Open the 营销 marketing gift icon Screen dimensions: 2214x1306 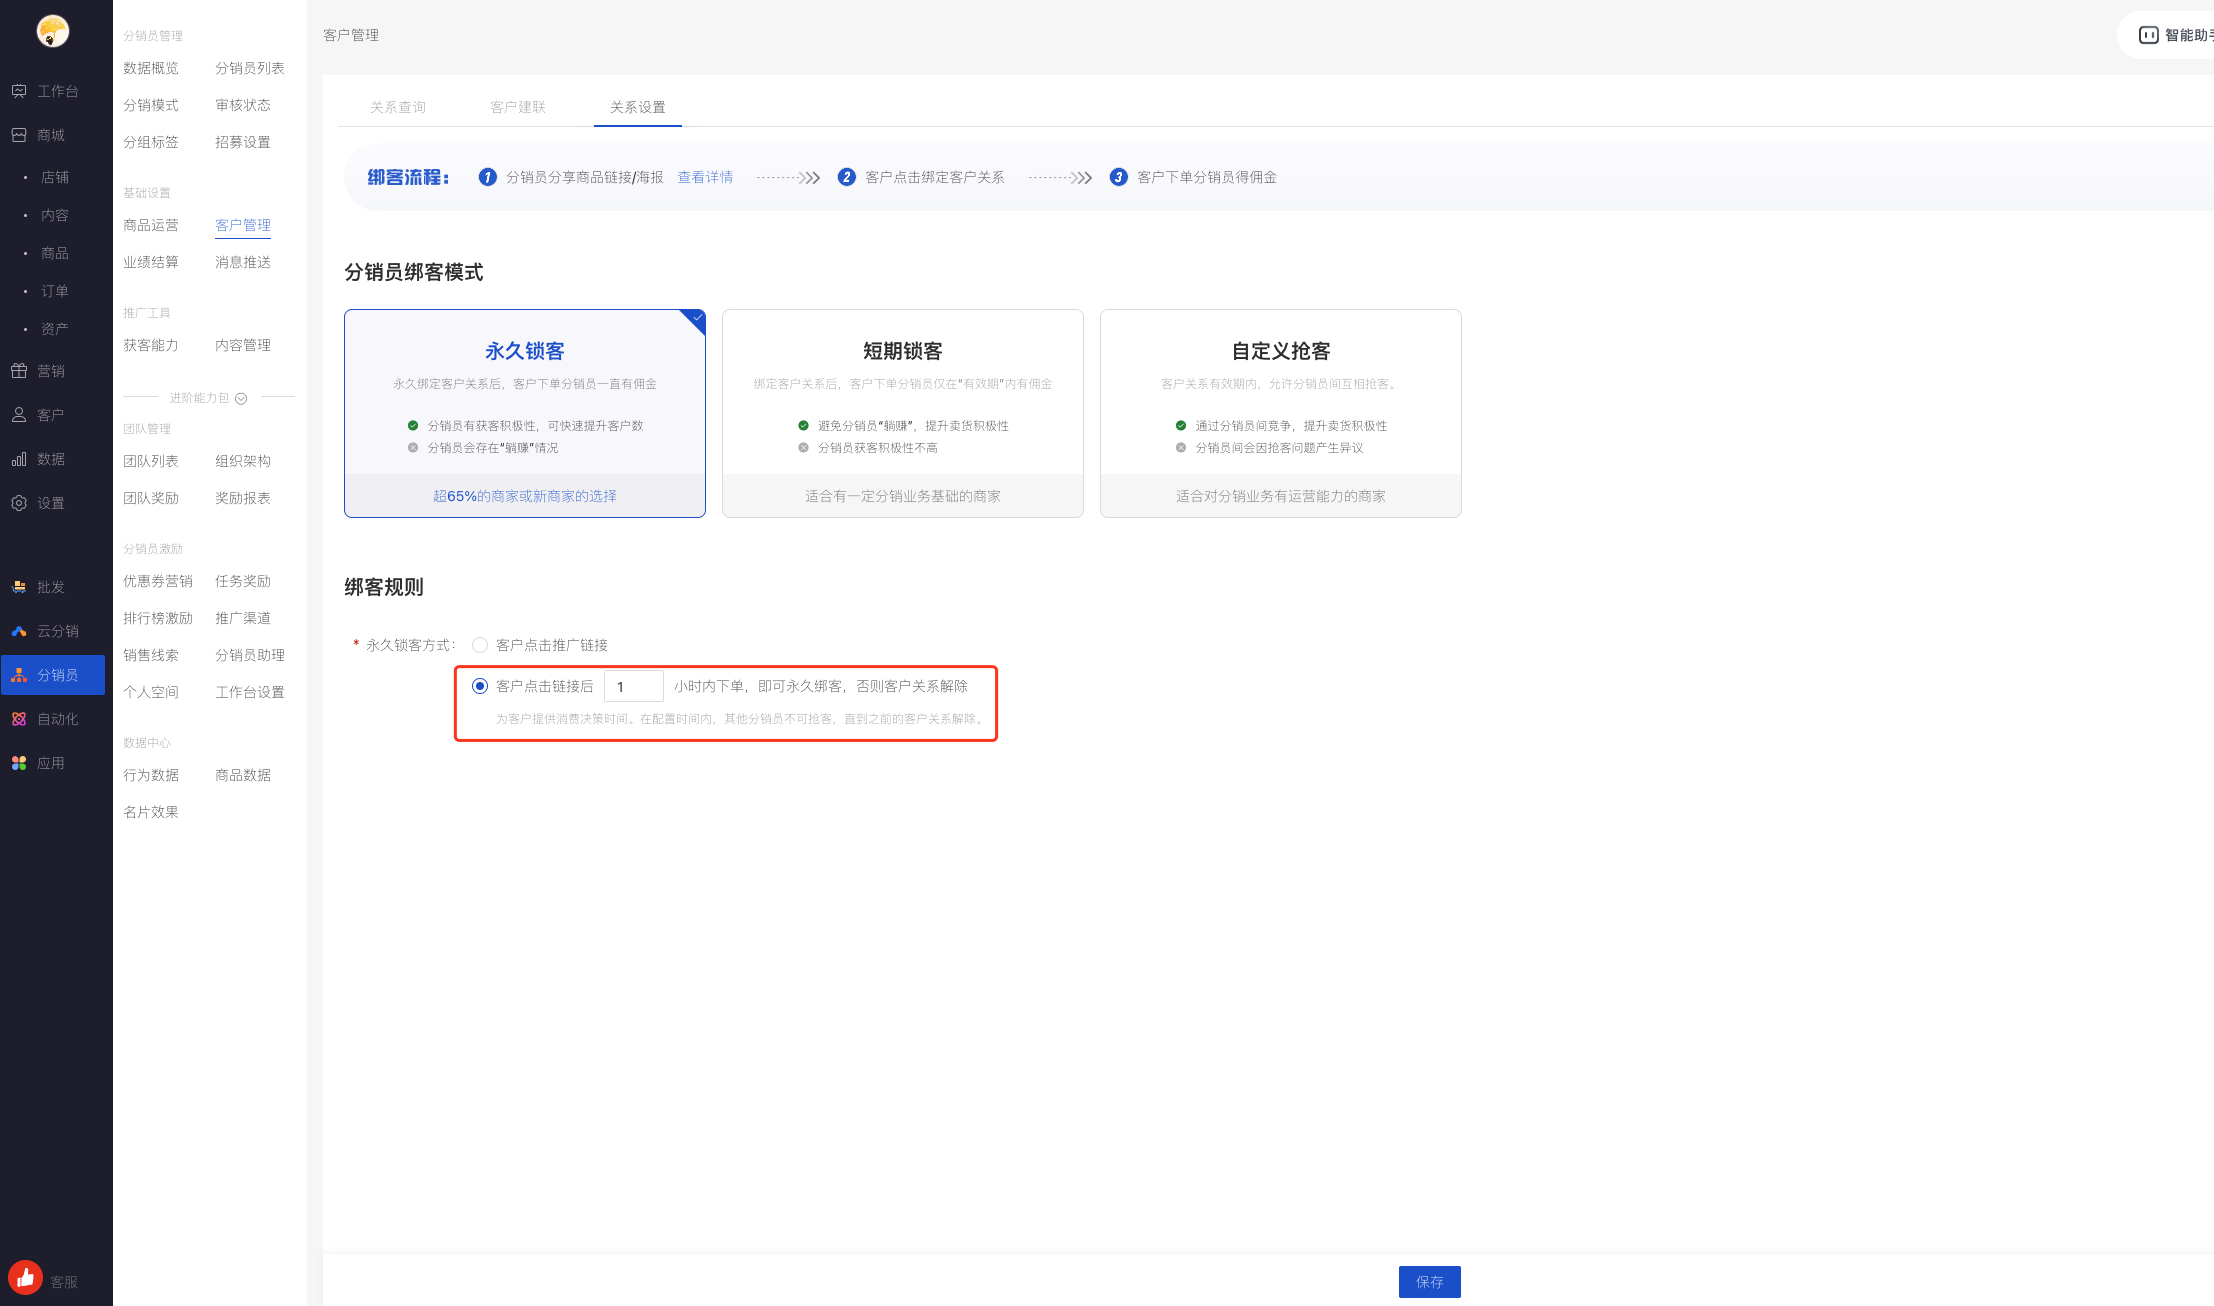click(x=19, y=371)
